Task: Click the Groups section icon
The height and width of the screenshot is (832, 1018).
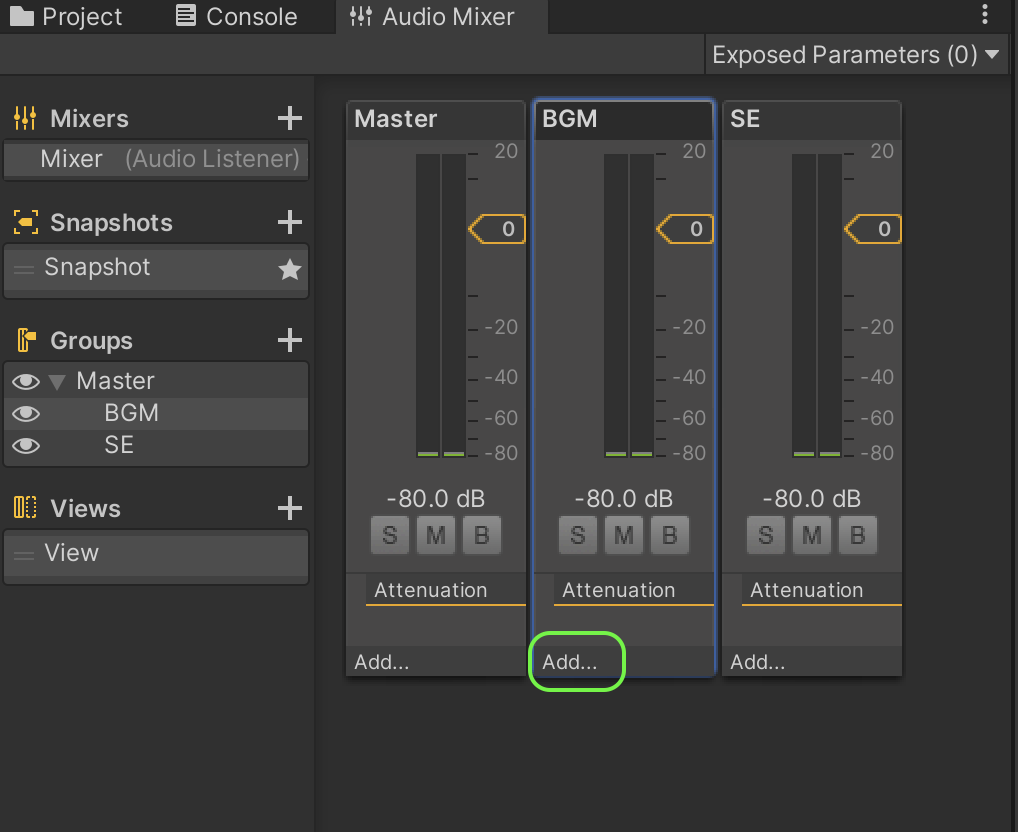Action: [x=26, y=340]
